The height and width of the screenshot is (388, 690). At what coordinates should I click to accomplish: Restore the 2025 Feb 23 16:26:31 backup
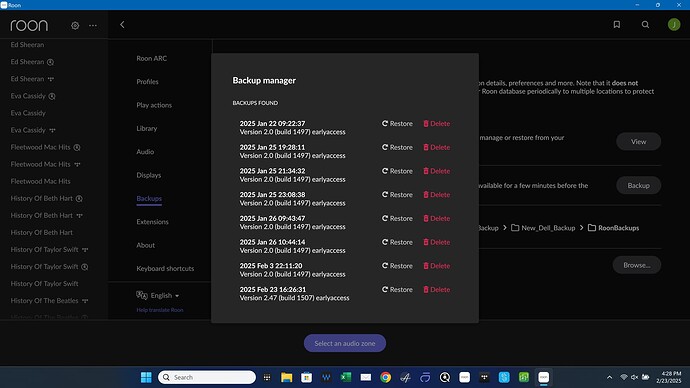(x=397, y=290)
